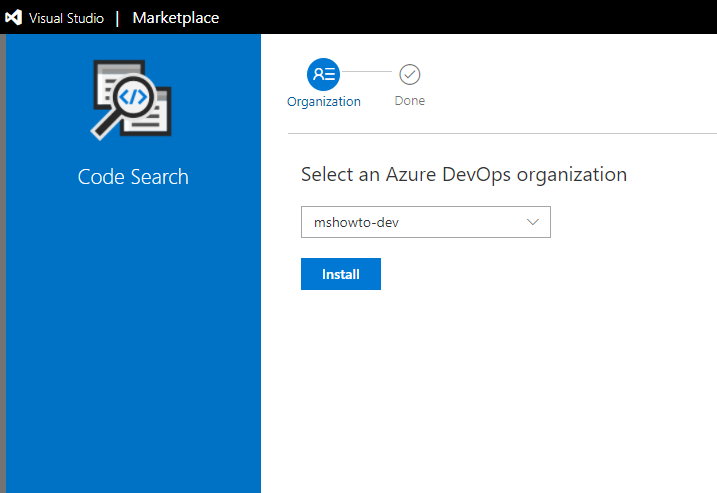The height and width of the screenshot is (493, 717).
Task: Click the Install button
Action: pos(341,274)
